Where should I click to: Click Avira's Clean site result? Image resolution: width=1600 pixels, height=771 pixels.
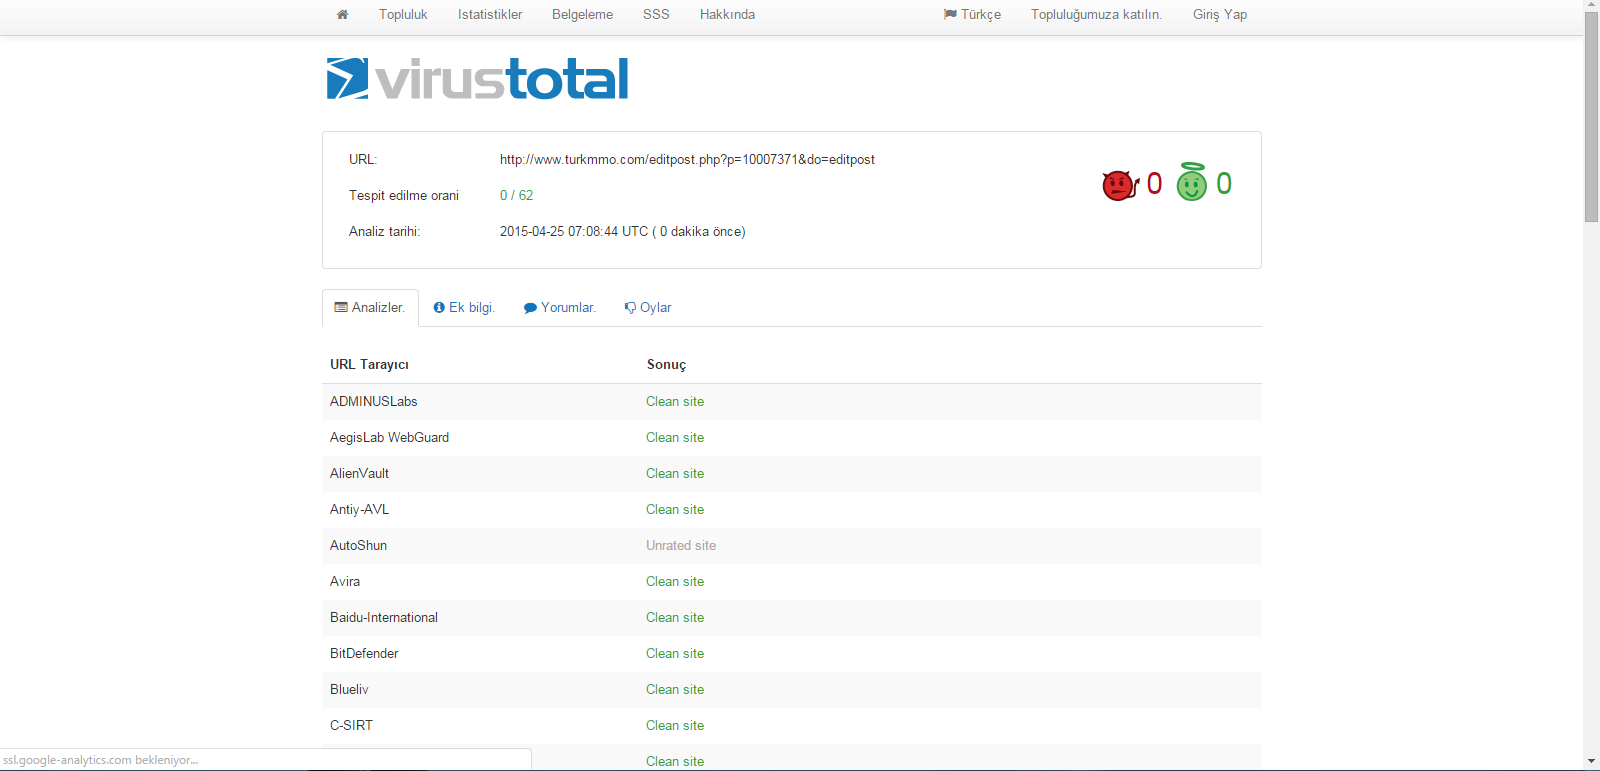click(x=675, y=582)
